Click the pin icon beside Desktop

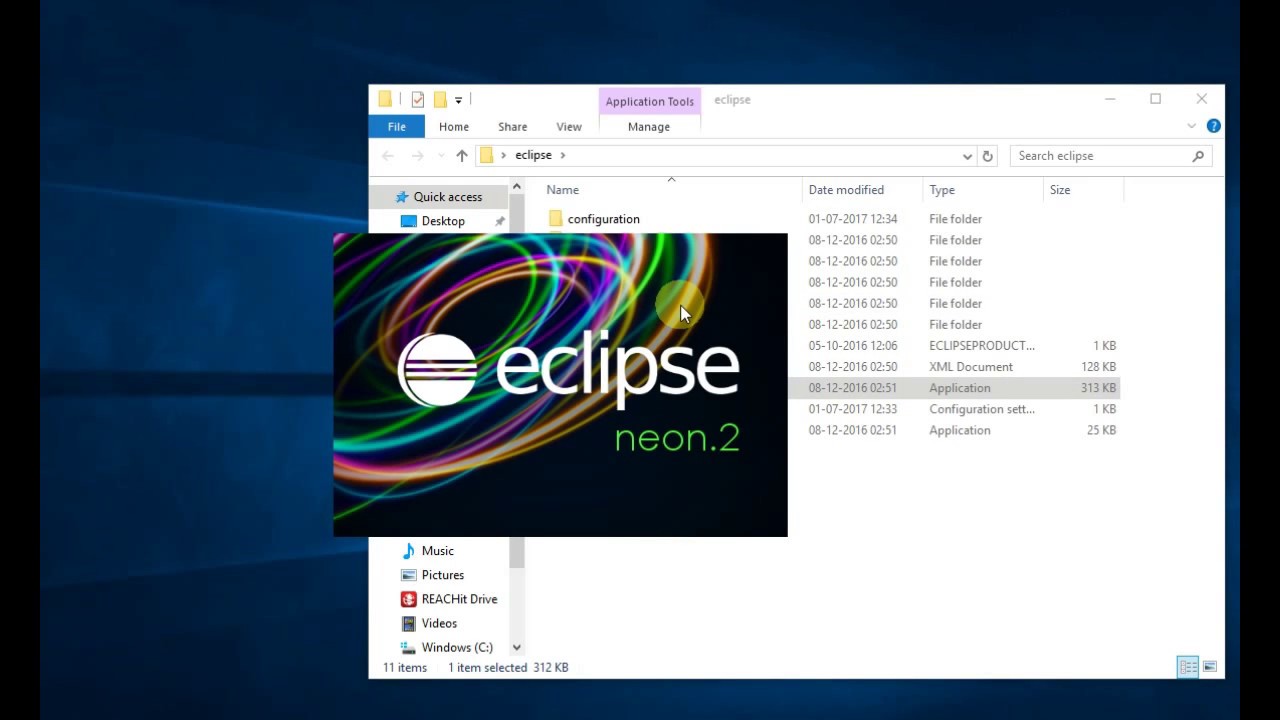pyautogui.click(x=499, y=221)
